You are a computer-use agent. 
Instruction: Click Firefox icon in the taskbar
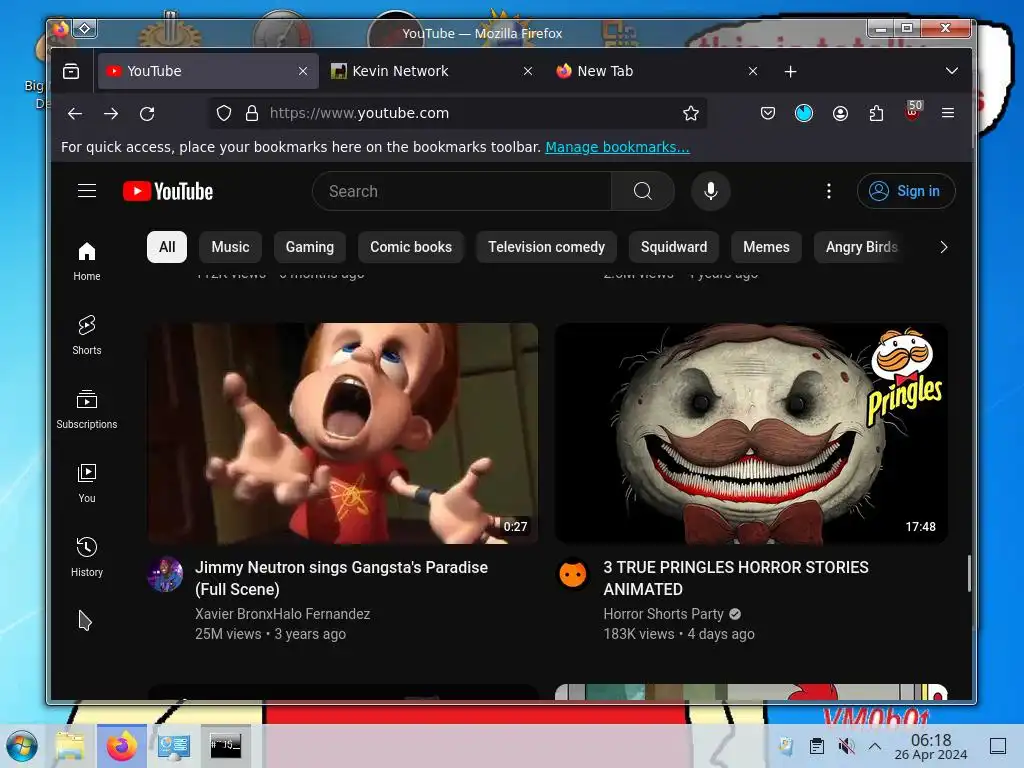(122, 746)
